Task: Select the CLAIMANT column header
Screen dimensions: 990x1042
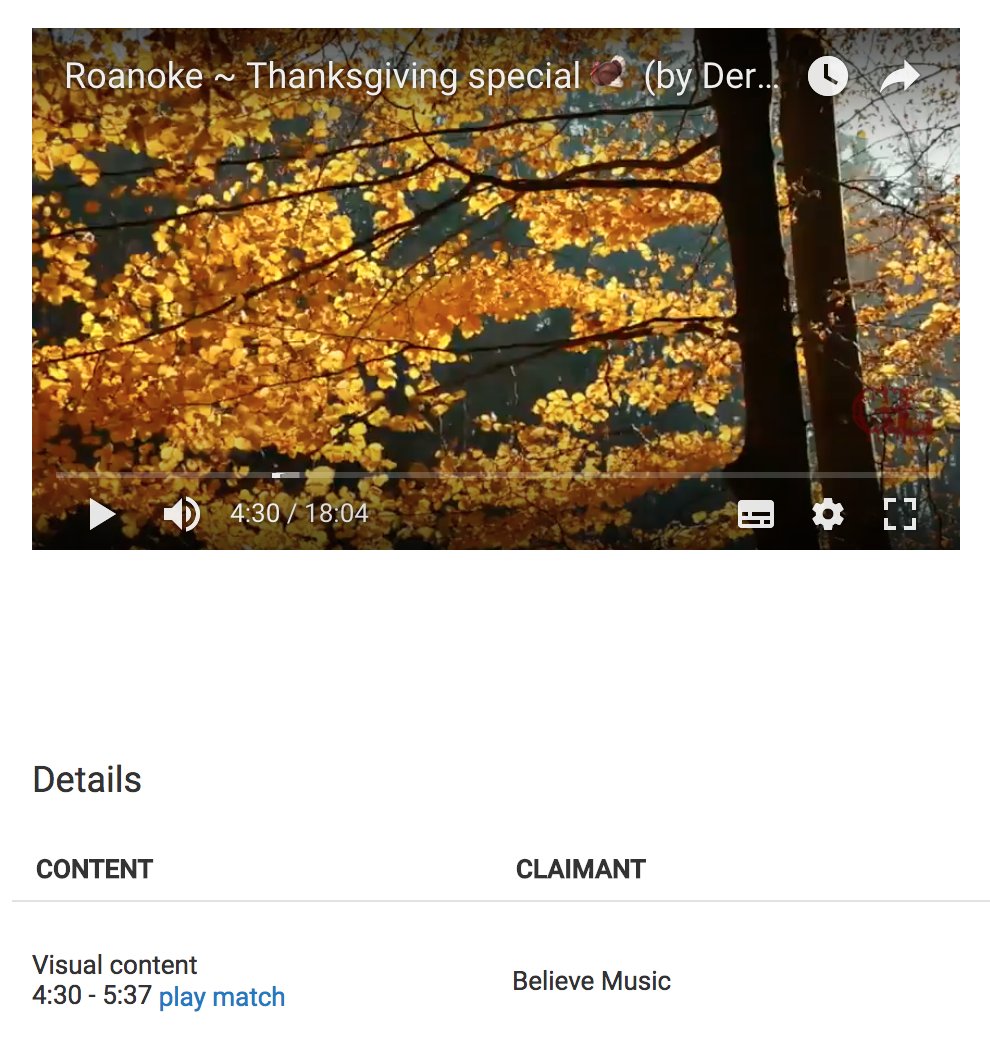Action: coord(581,869)
